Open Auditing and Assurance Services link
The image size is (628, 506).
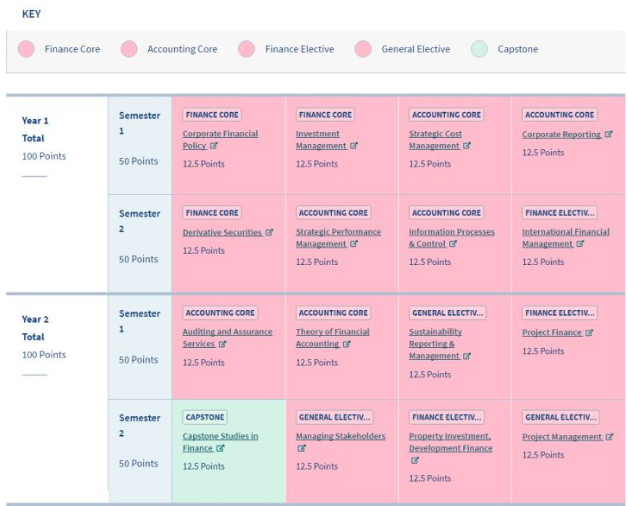click(227, 338)
